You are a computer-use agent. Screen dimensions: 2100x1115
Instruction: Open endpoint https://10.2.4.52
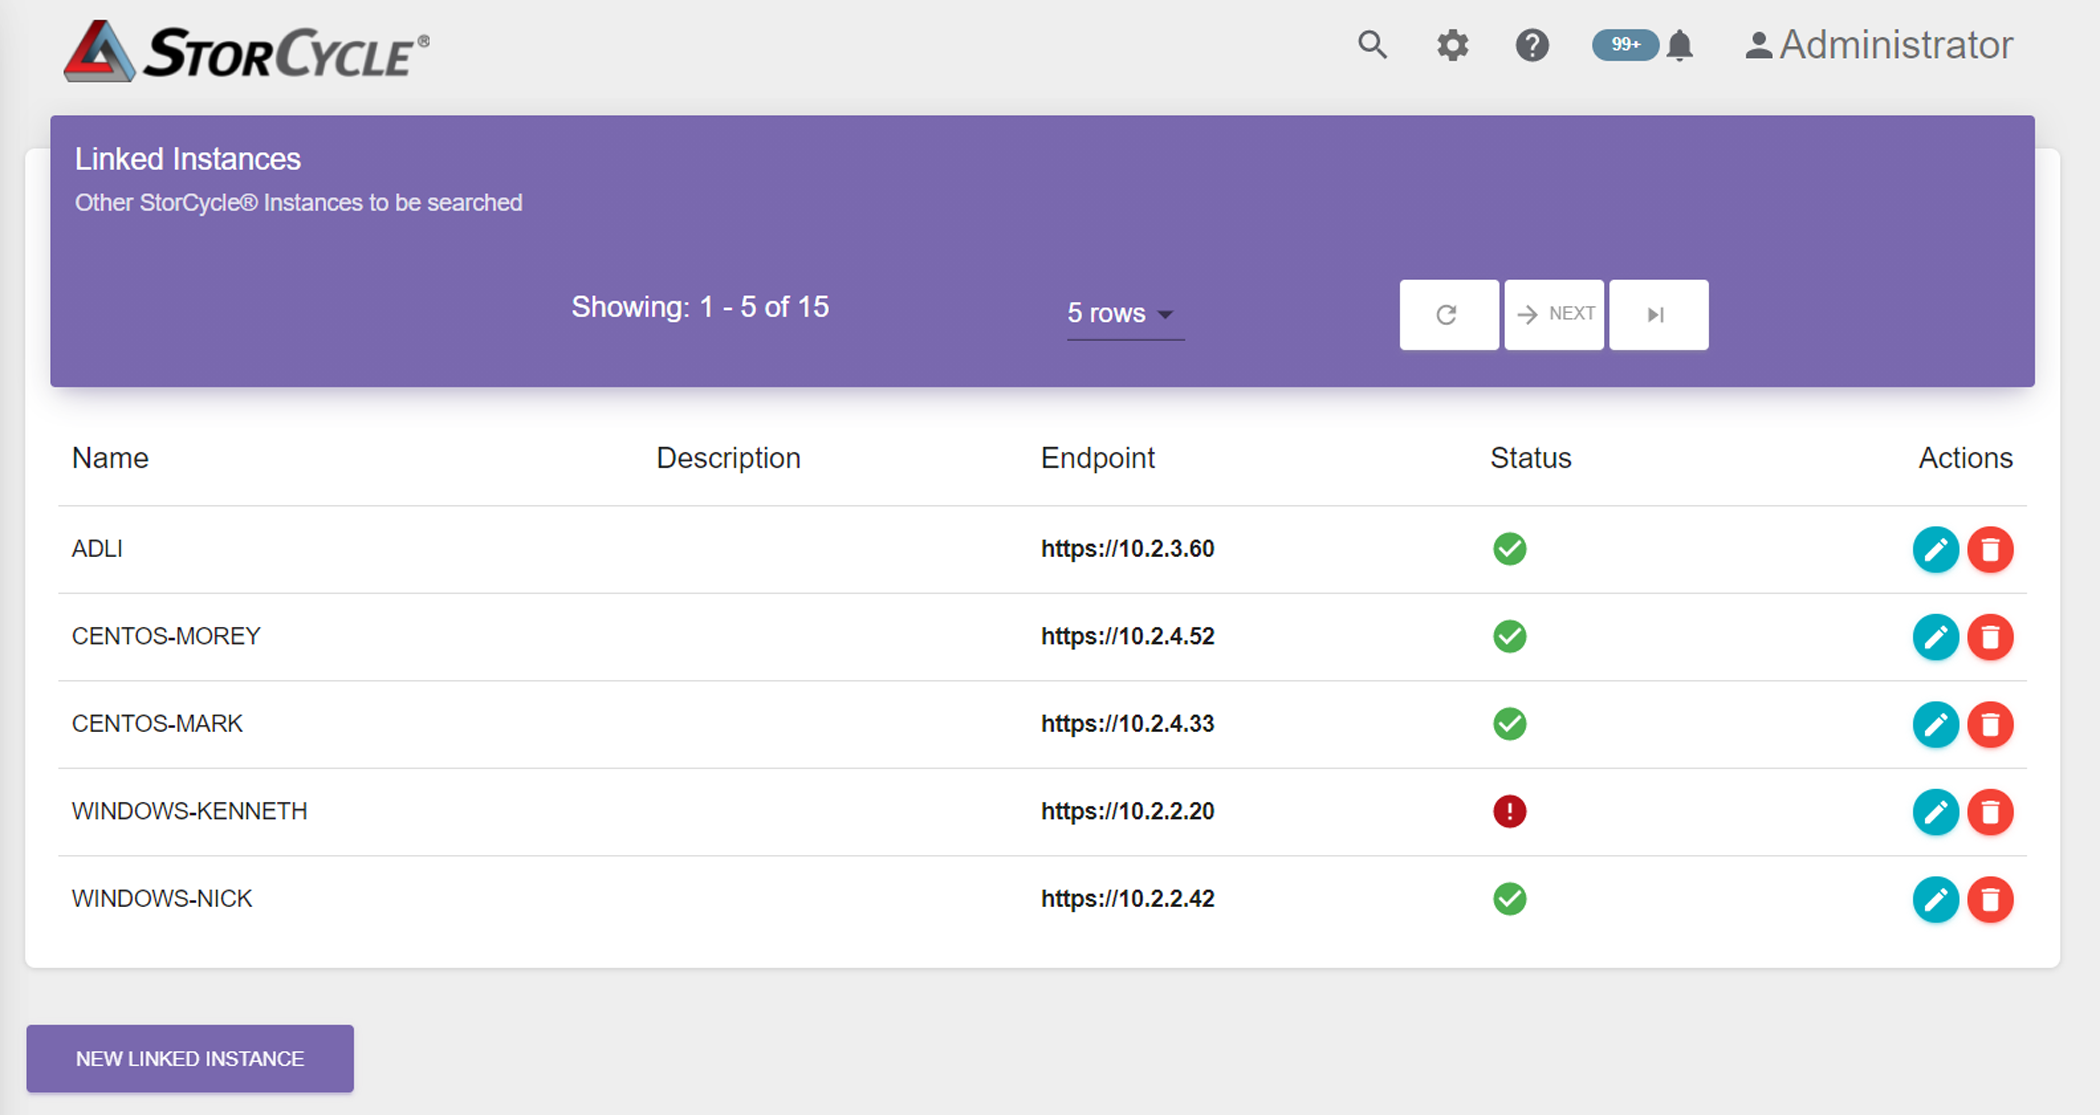click(x=1127, y=636)
